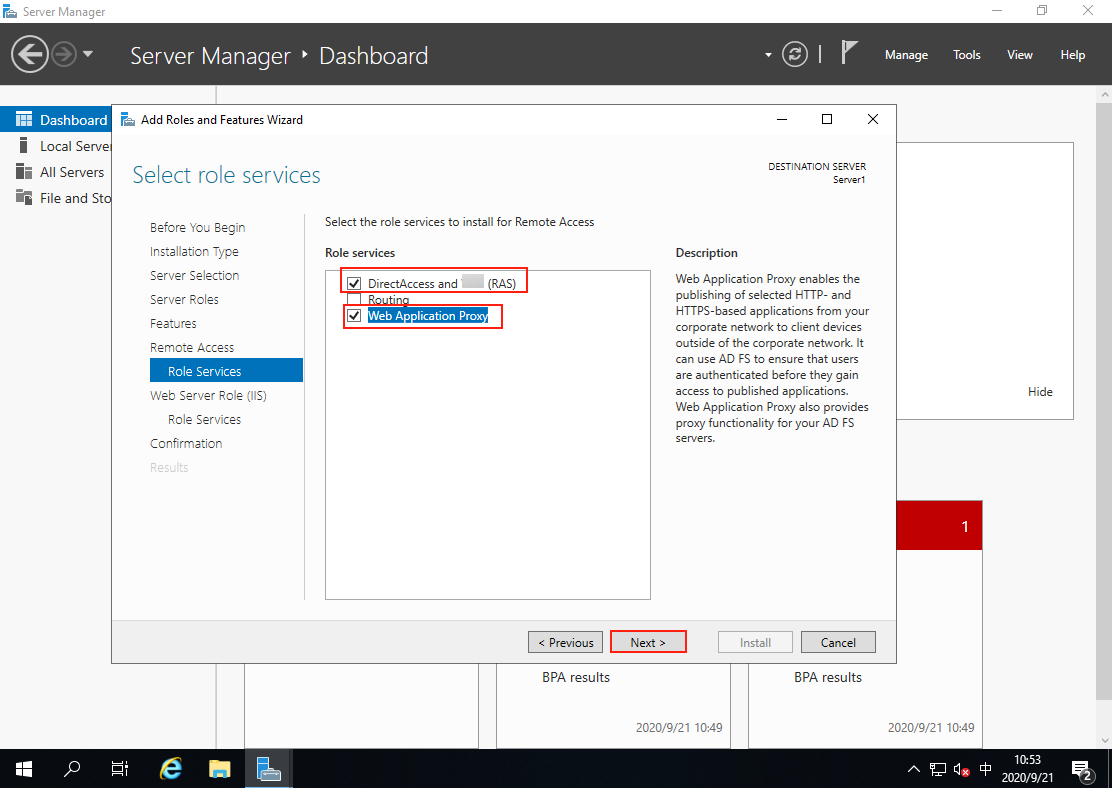Screen dimensions: 1112x788
Task: Uncheck the Web Application Proxy checkbox
Action: pos(354,316)
